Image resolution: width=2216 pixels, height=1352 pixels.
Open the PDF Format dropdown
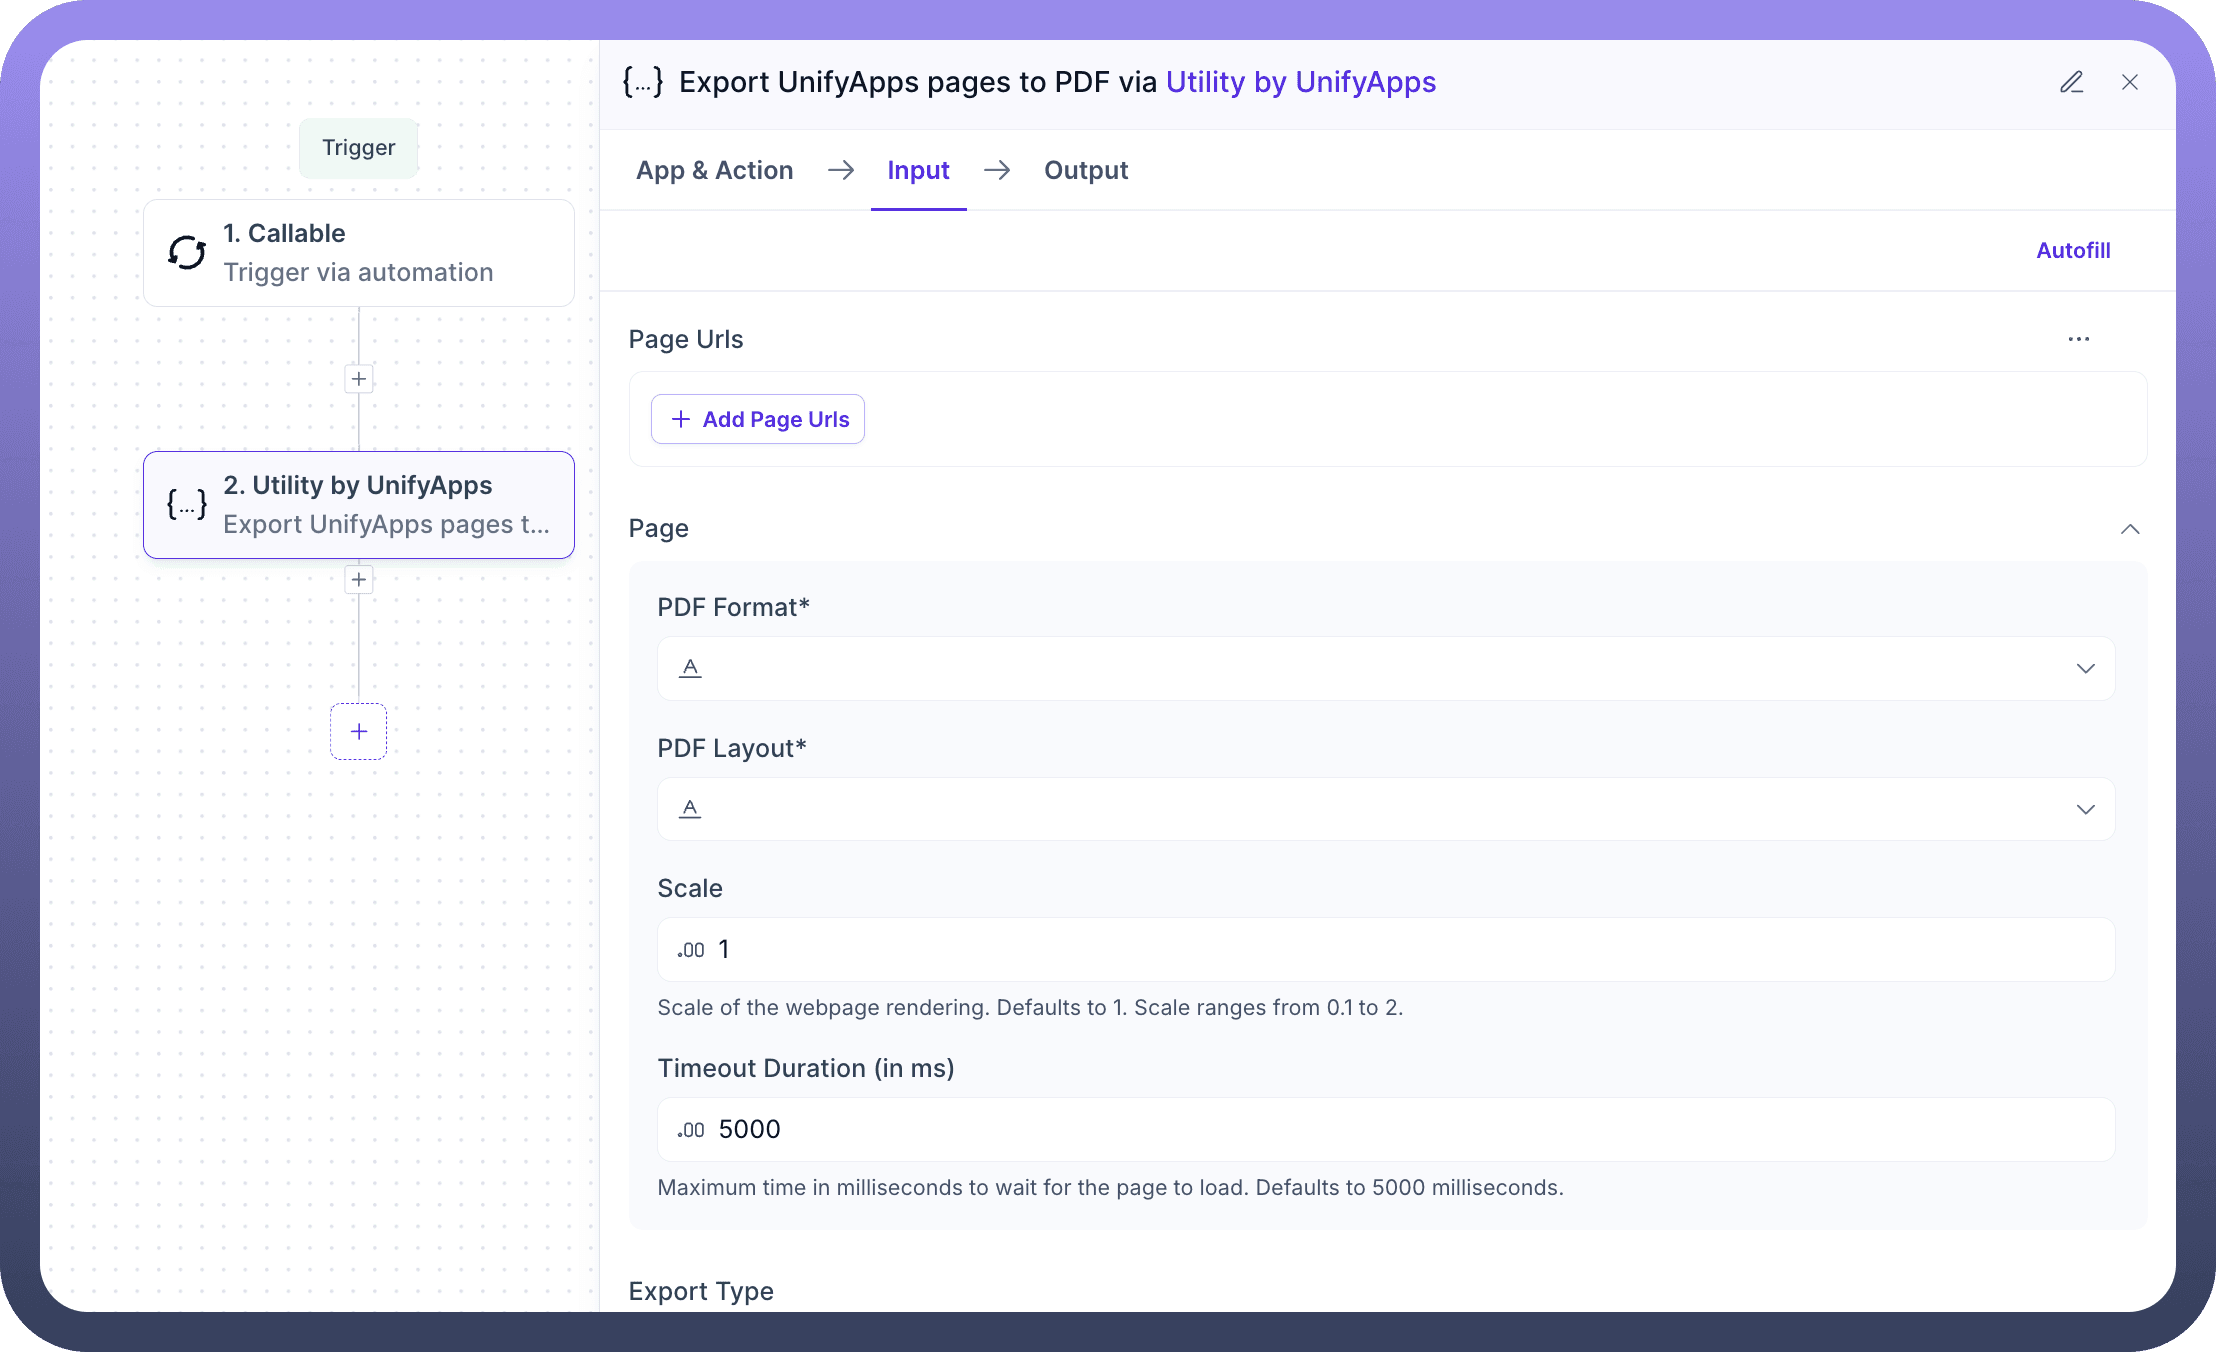point(1385,668)
